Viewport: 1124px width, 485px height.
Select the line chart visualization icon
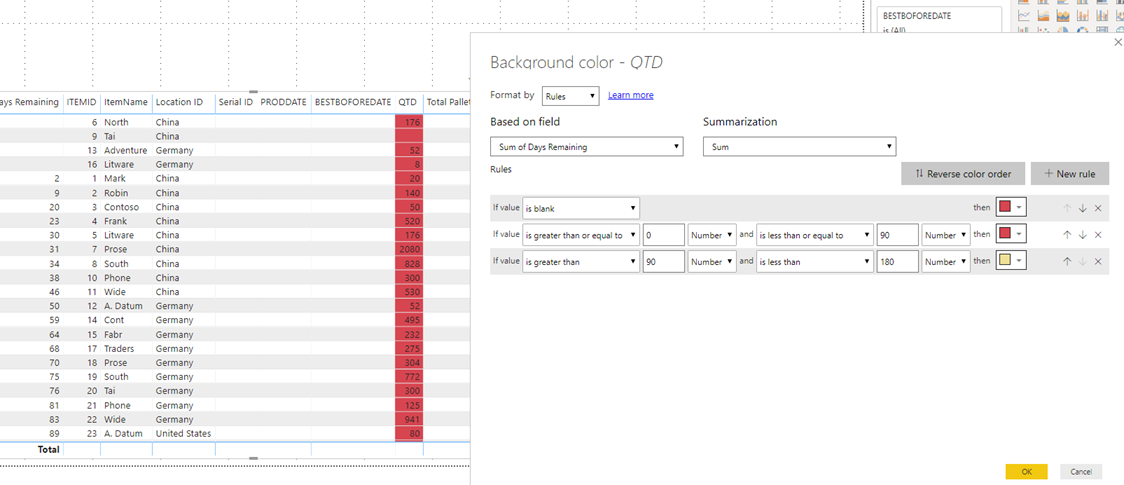1024,15
